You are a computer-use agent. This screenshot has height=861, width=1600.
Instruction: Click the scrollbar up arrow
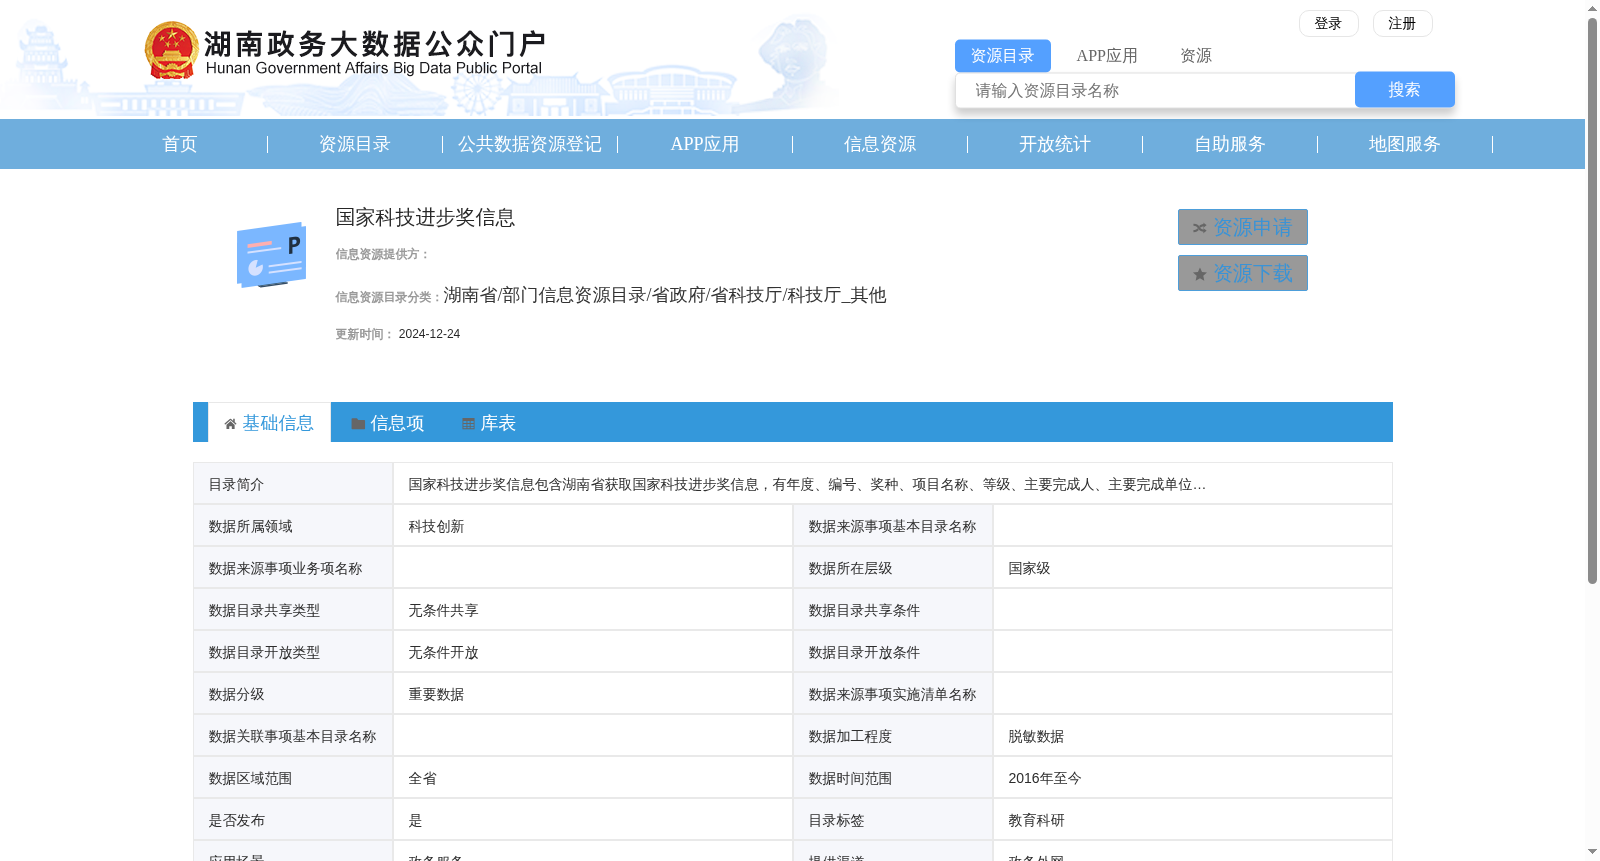1592,8
